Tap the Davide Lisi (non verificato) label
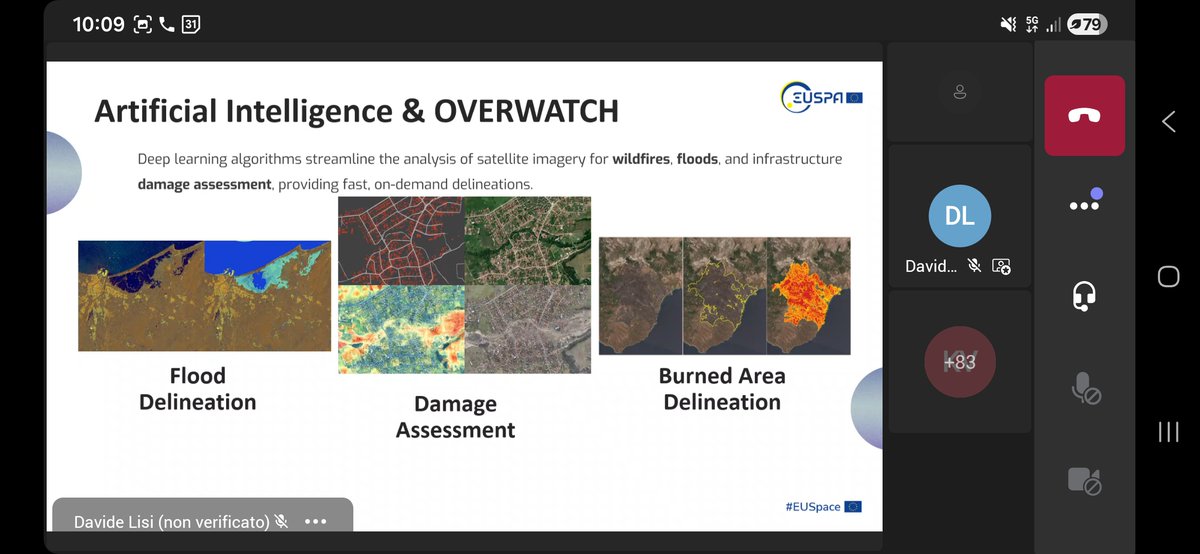Image resolution: width=1200 pixels, height=554 pixels. point(171,522)
